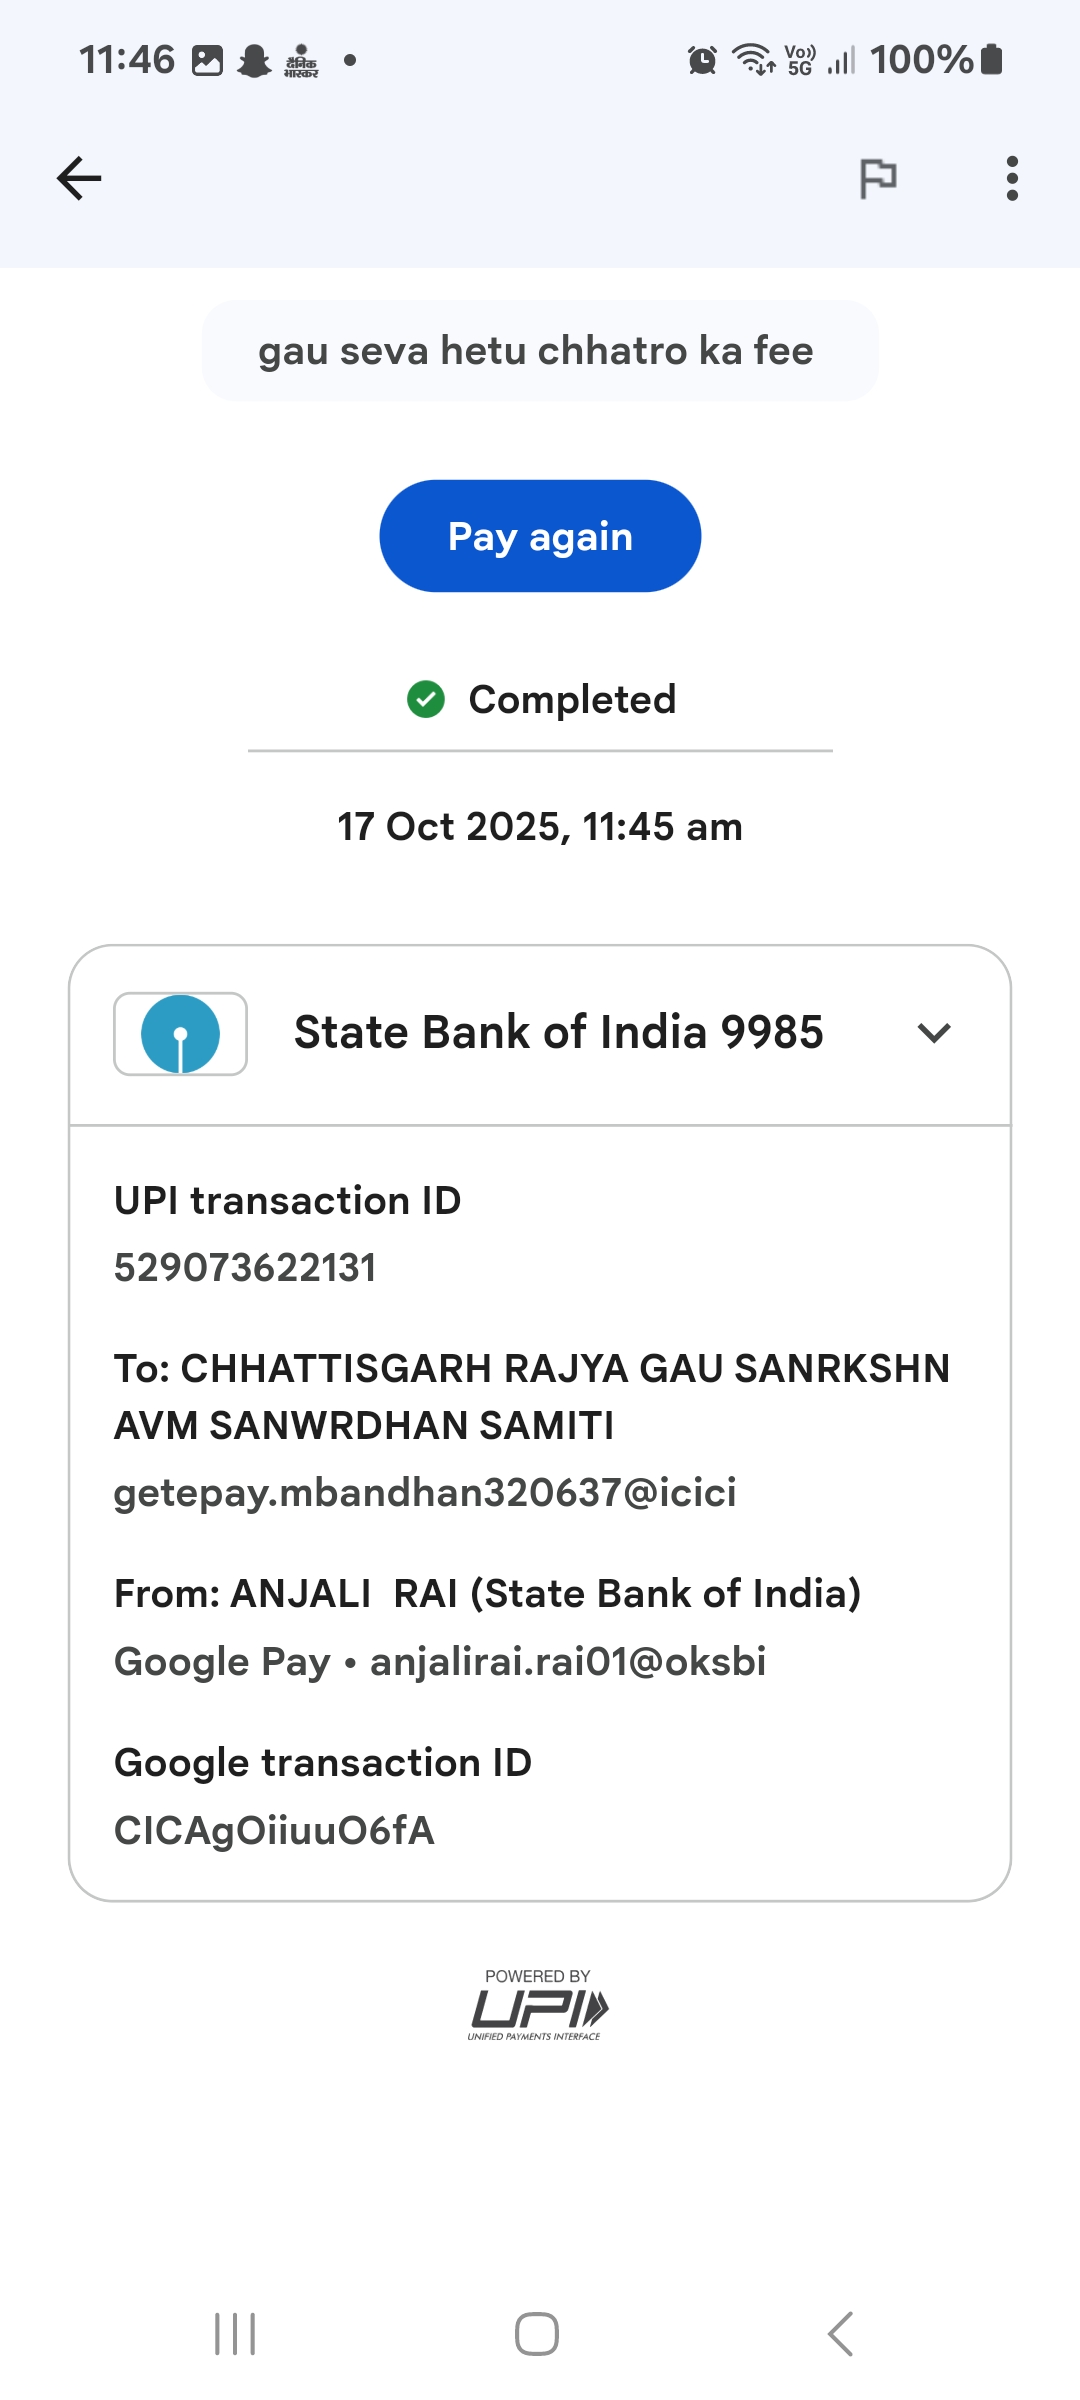Open the three-dot overflow menu
1080x2400 pixels.
(x=1012, y=179)
